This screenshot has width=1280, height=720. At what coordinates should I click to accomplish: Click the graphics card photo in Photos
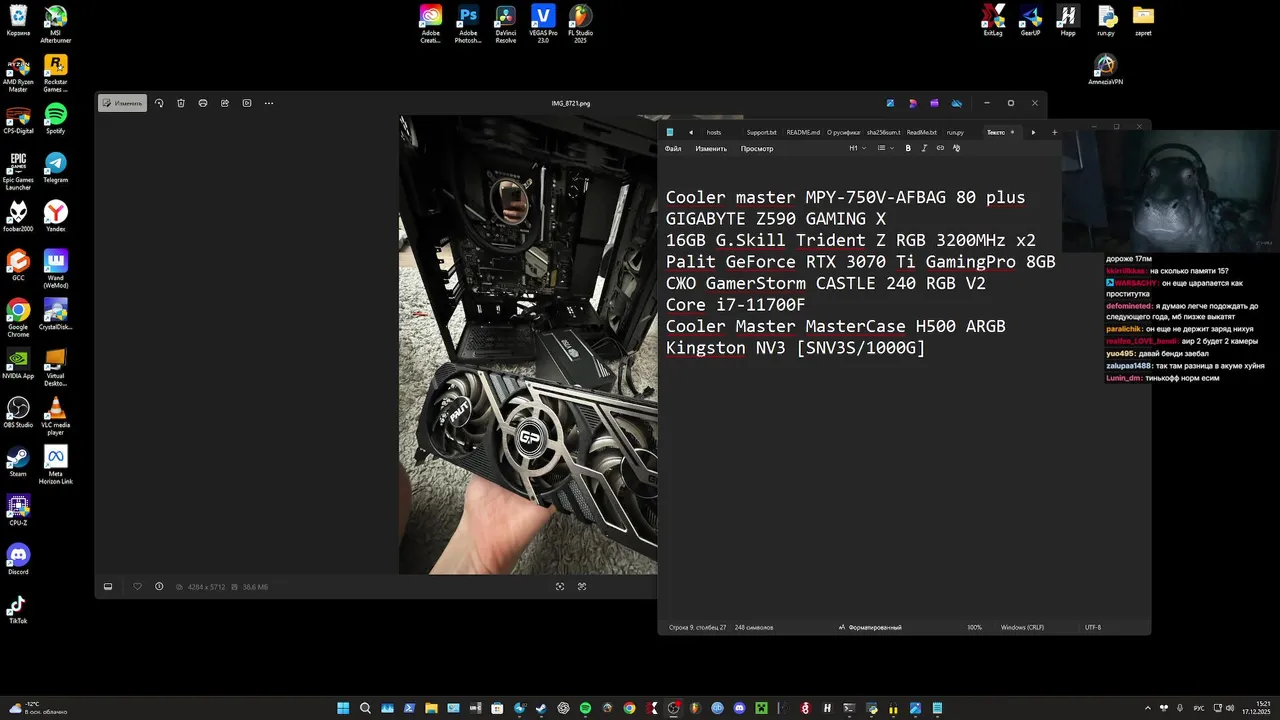click(528, 345)
